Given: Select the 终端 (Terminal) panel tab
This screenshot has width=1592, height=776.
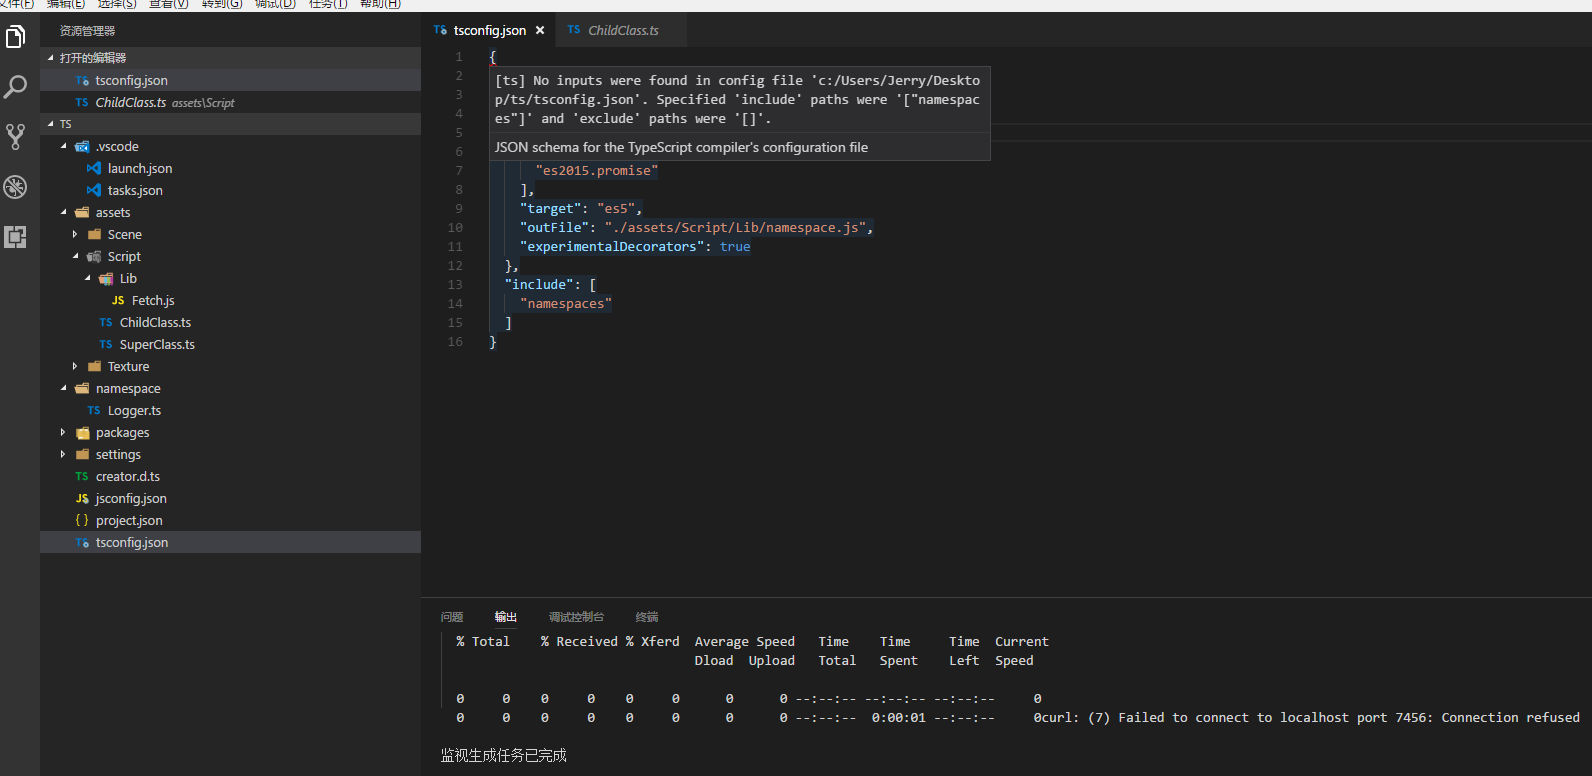Looking at the screenshot, I should tap(647, 617).
